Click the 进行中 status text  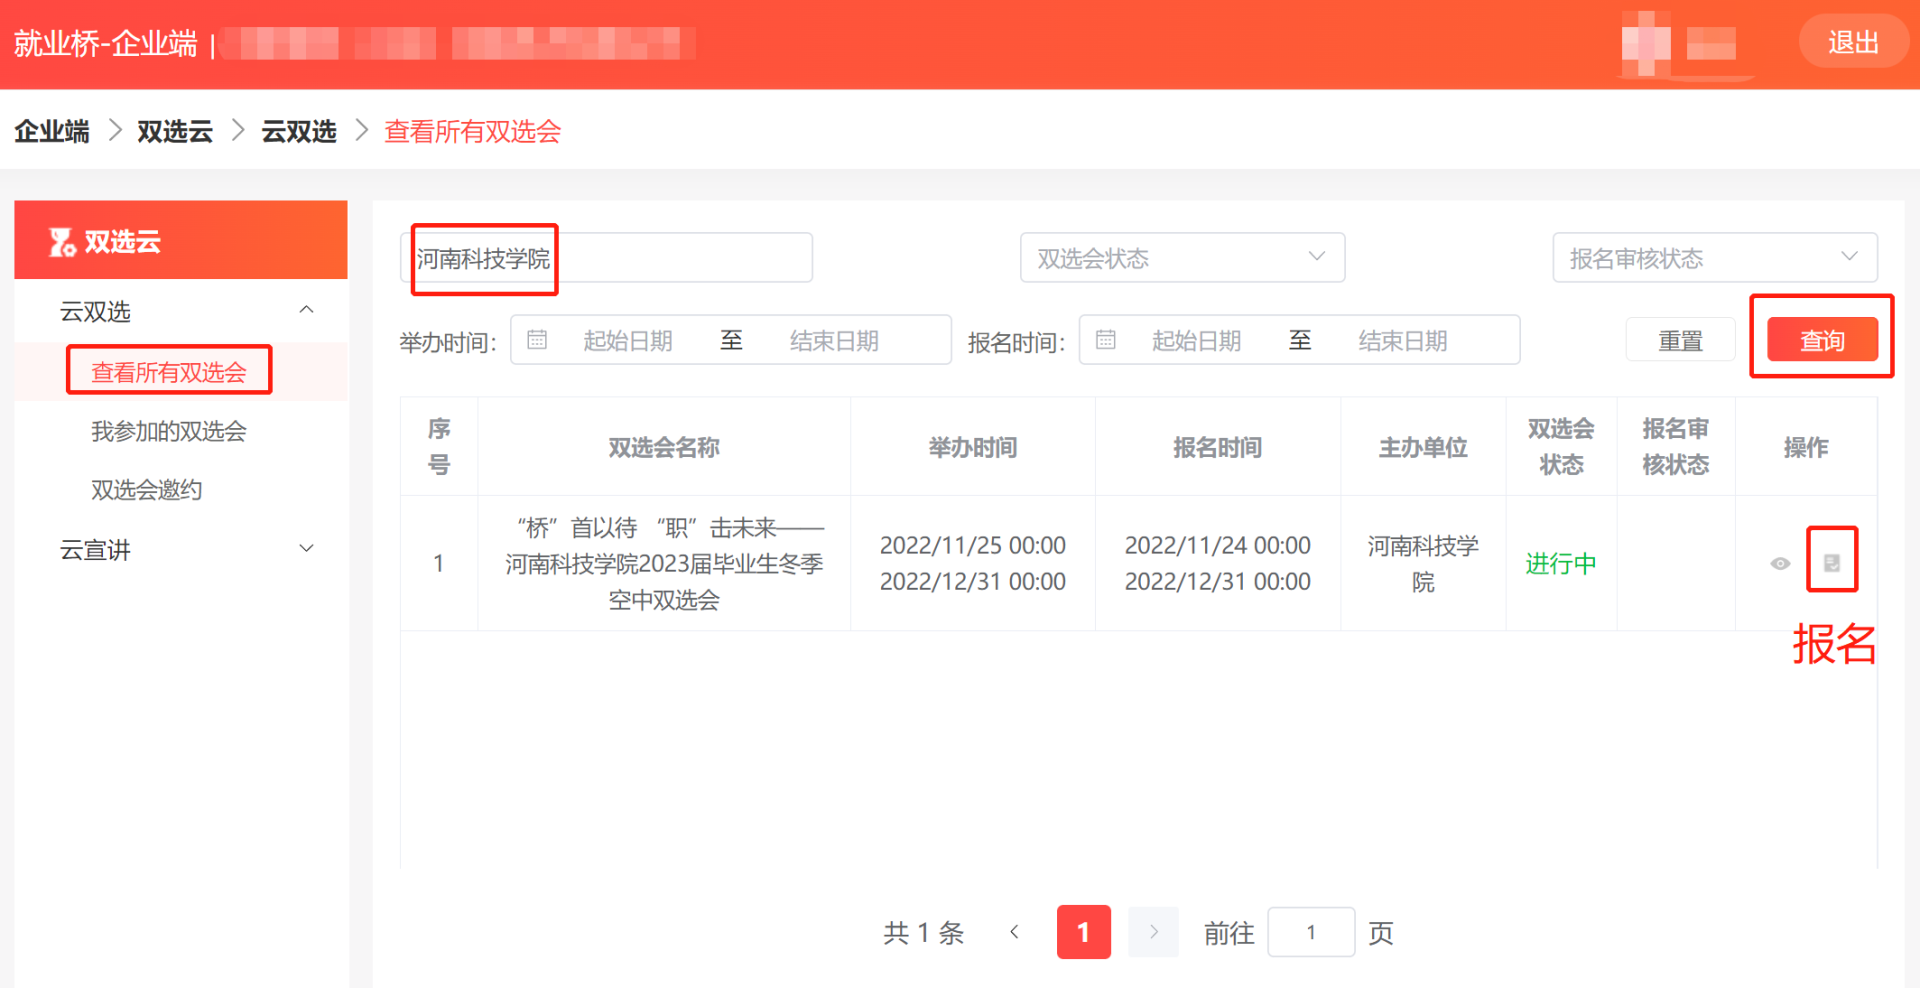pos(1561,563)
